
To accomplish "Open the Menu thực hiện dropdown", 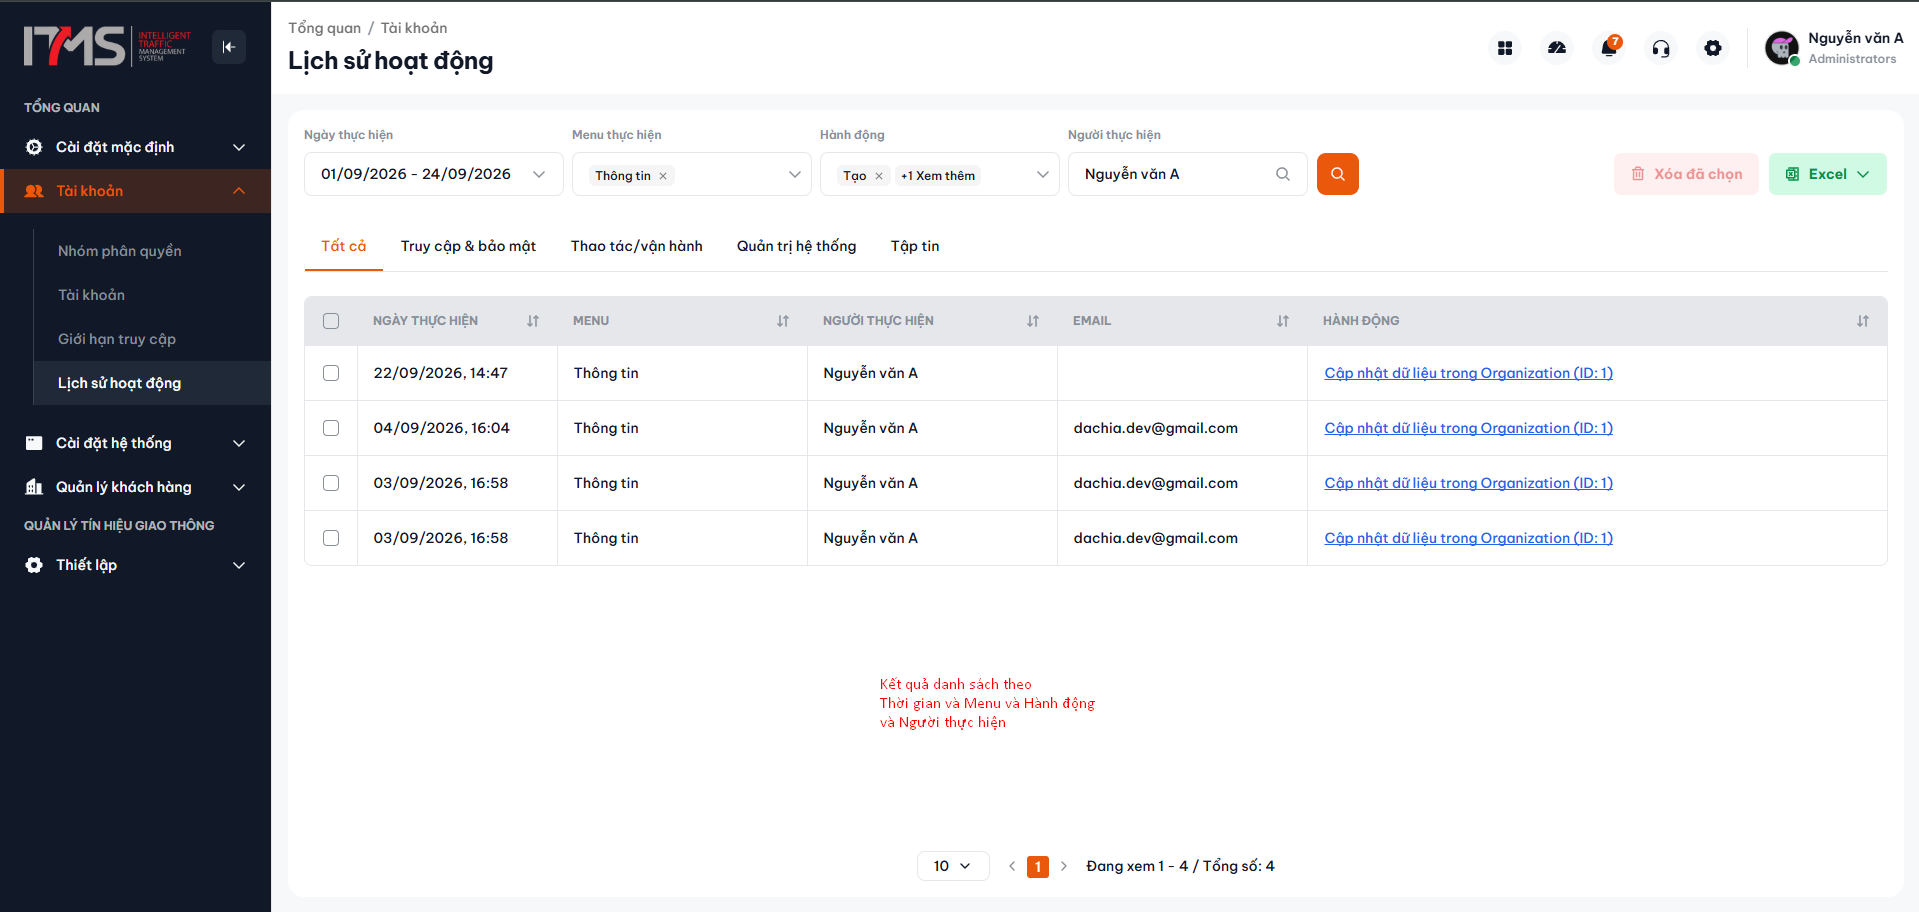I will pyautogui.click(x=692, y=174).
